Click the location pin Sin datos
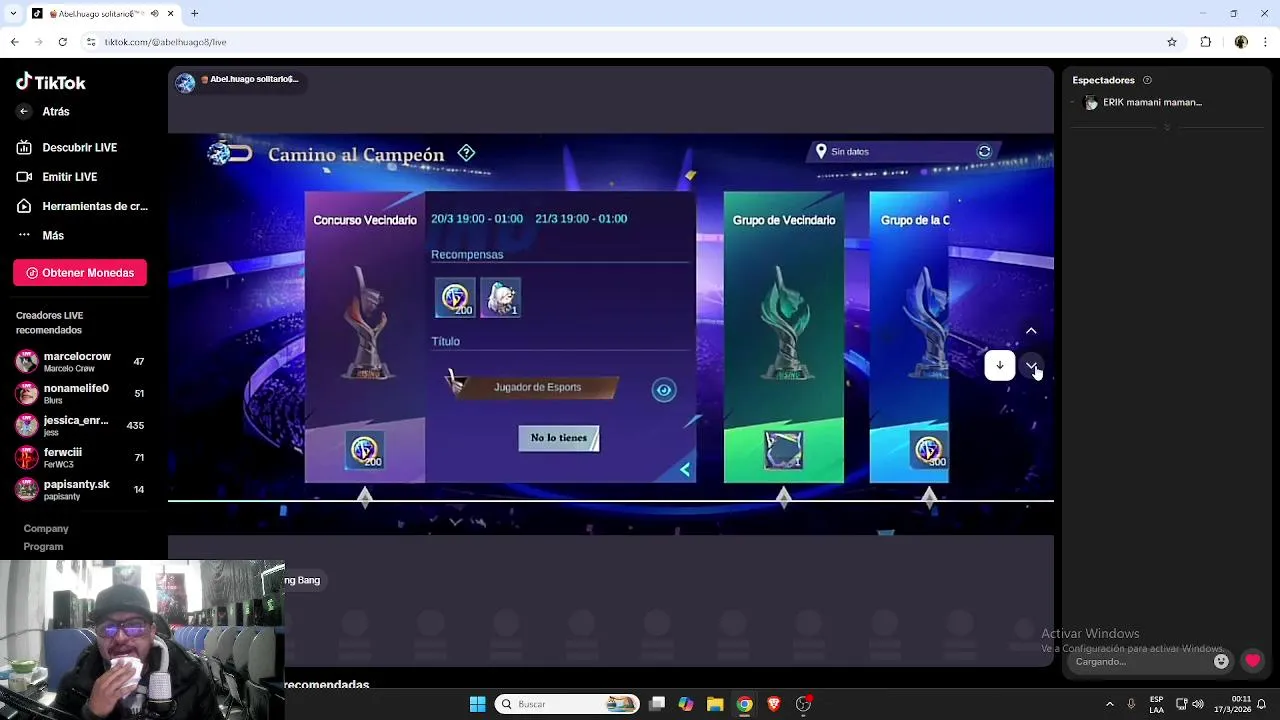The image size is (1280, 720). click(x=821, y=152)
